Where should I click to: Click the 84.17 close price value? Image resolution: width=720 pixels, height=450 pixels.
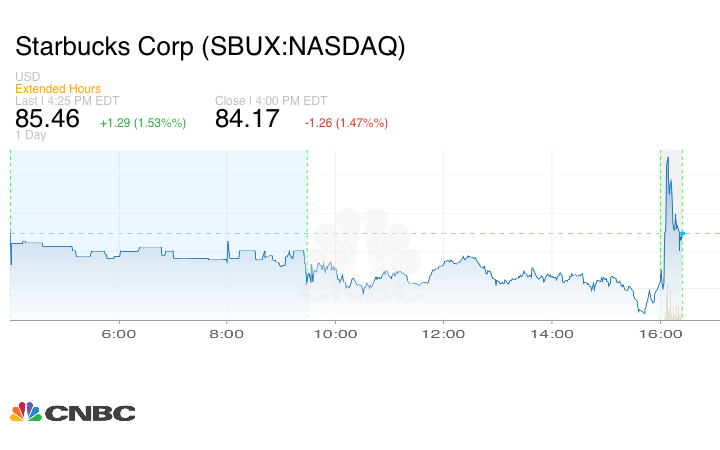tap(248, 120)
